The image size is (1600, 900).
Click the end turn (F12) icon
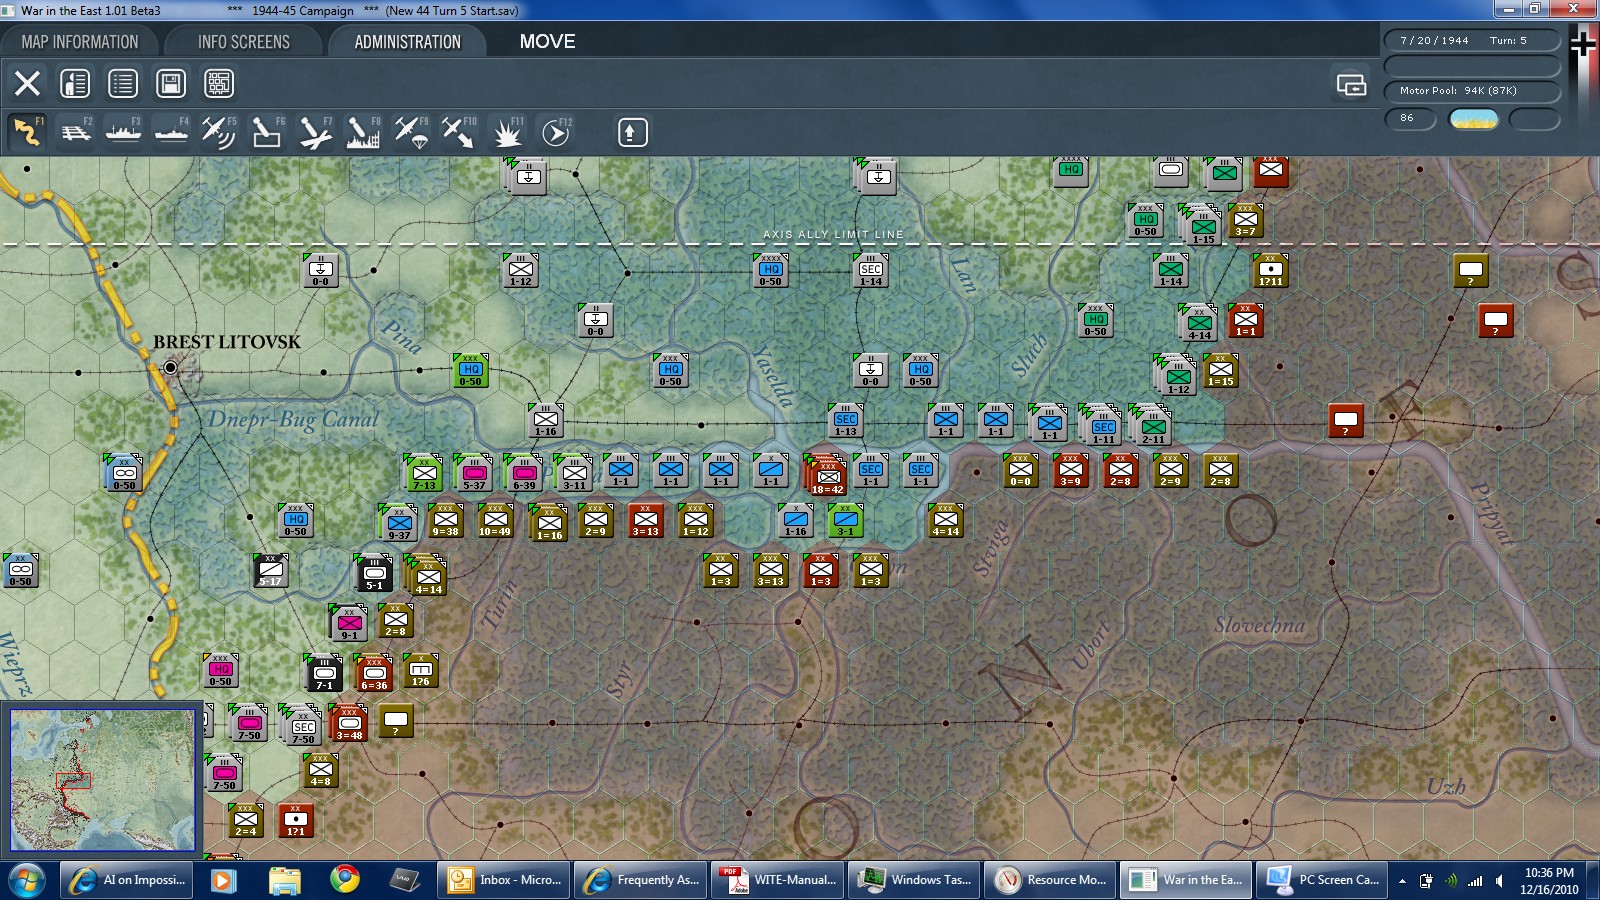555,132
